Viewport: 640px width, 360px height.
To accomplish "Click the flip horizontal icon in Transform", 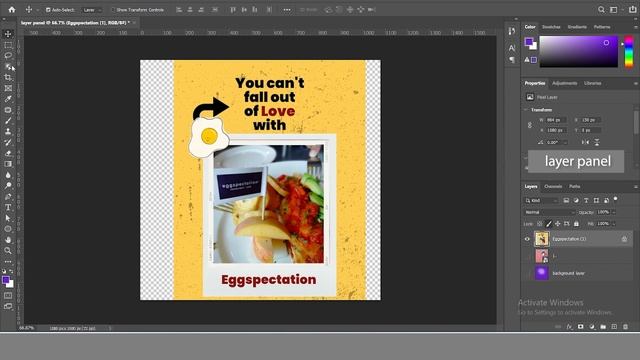I will point(585,142).
